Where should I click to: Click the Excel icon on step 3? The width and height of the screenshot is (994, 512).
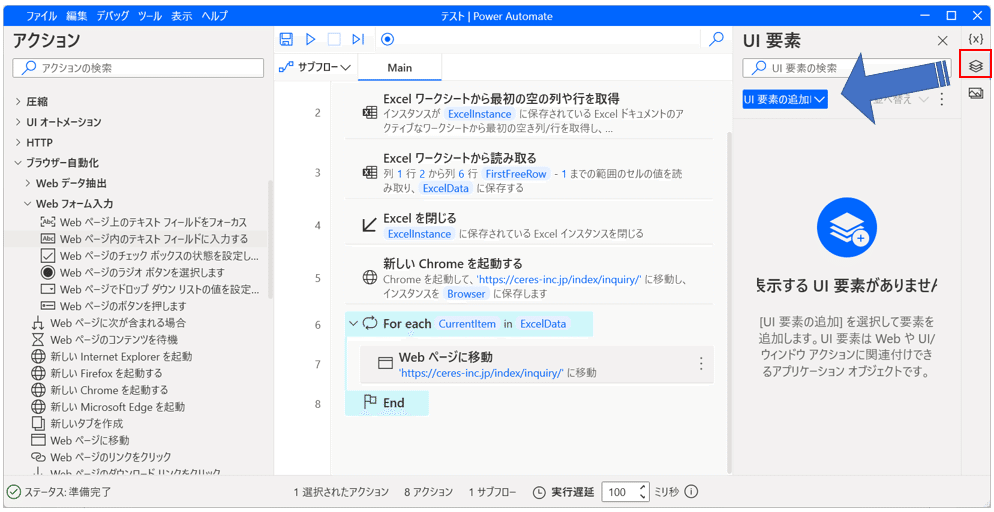pyautogui.click(x=369, y=172)
